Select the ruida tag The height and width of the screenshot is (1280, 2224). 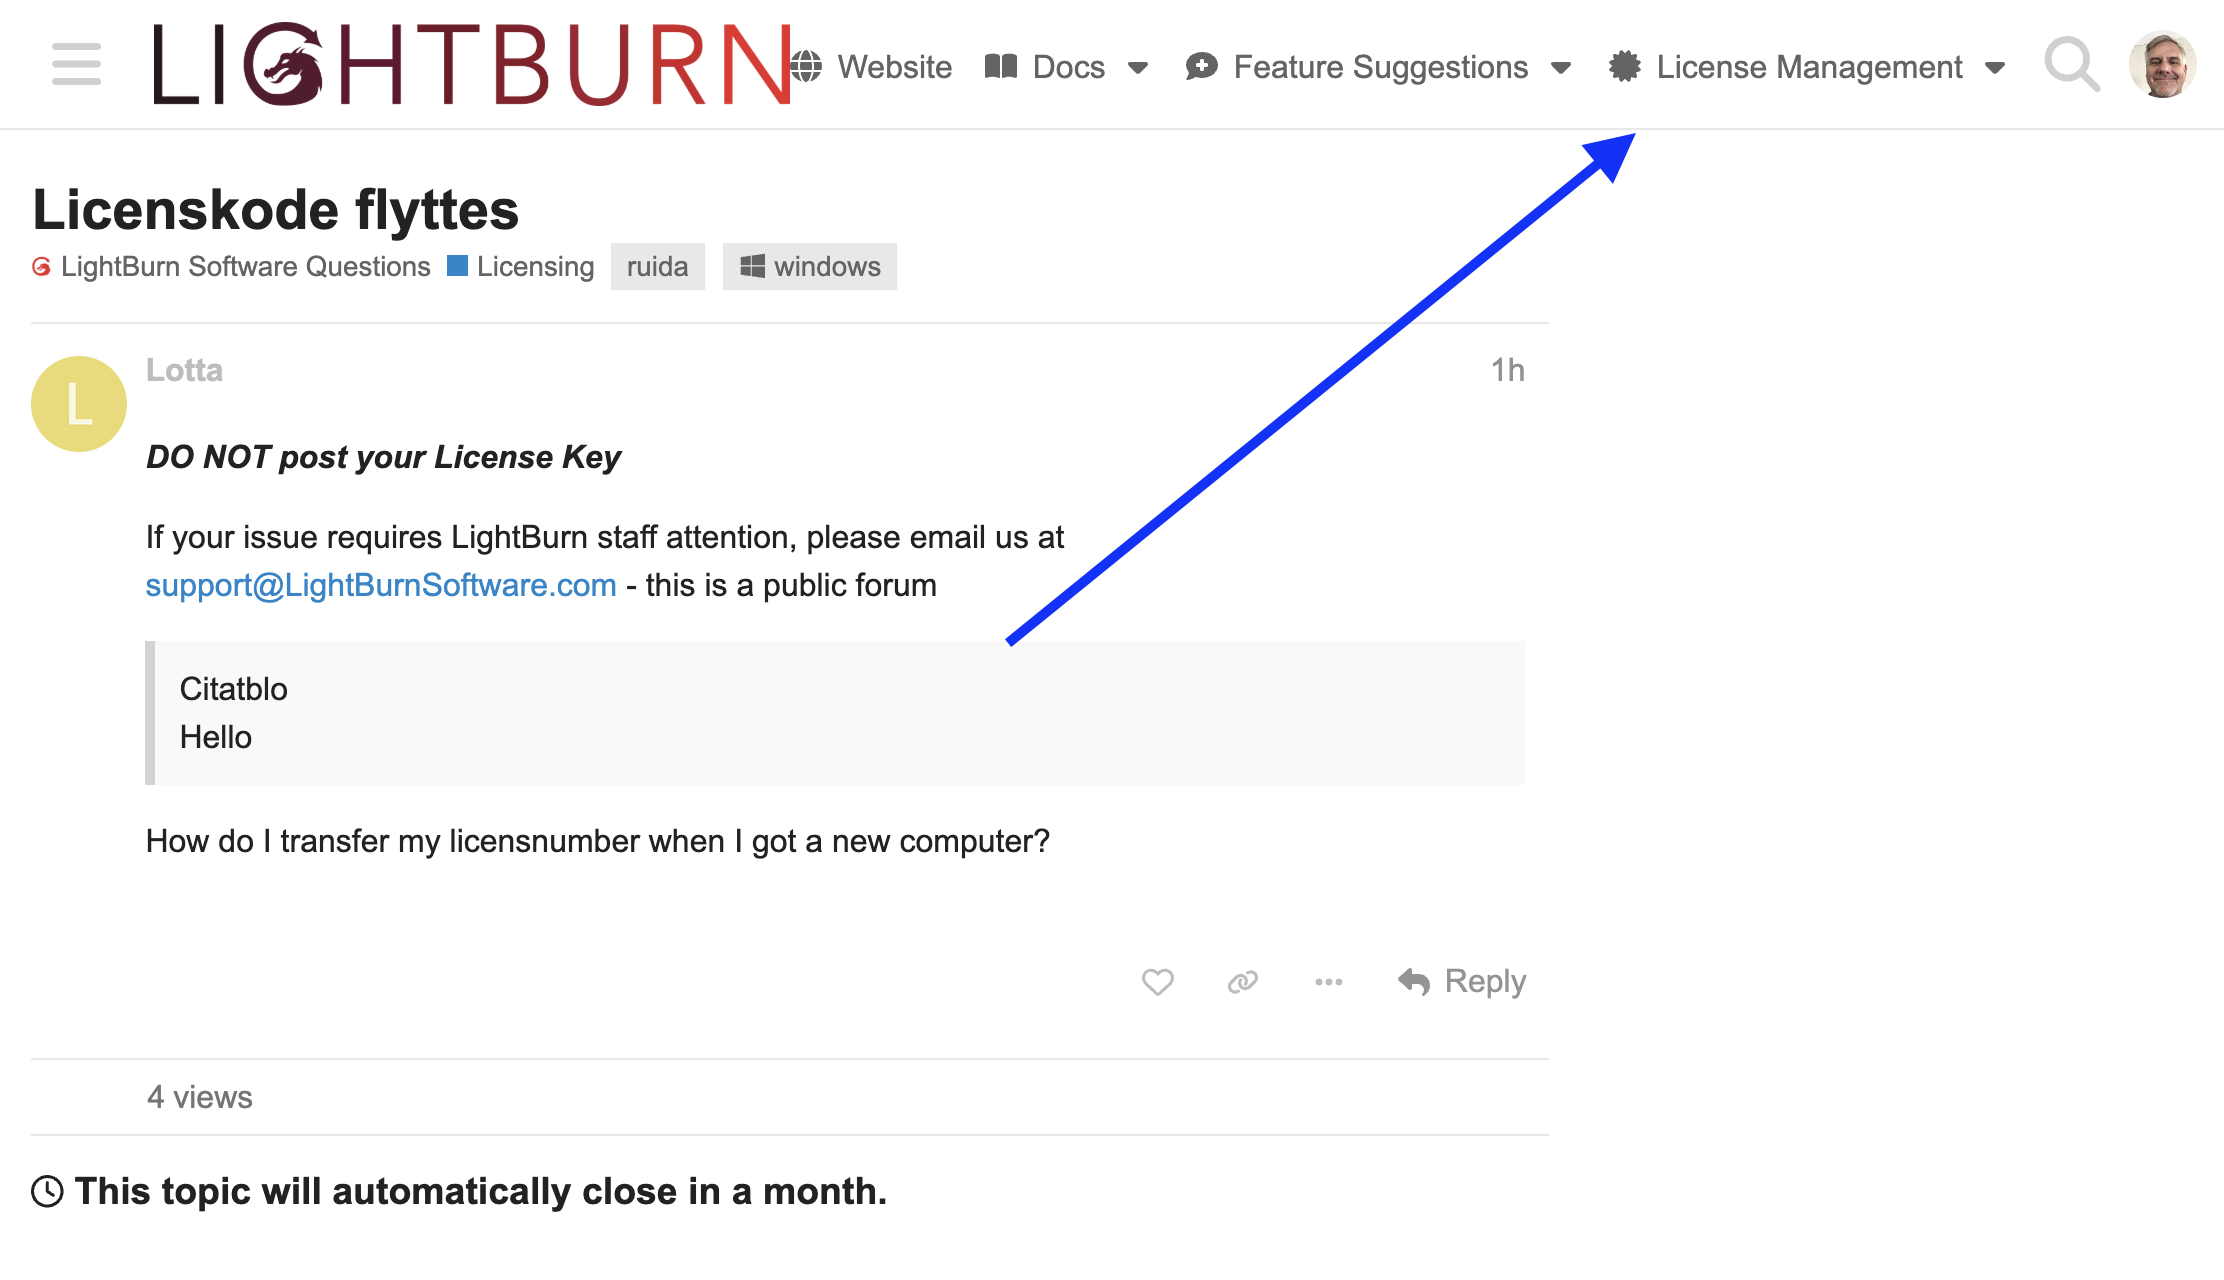coord(657,267)
